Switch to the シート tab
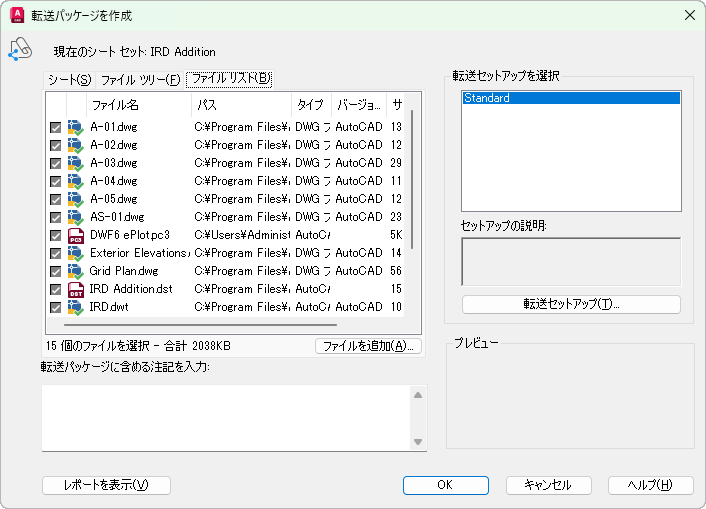The image size is (706, 509). (70, 79)
